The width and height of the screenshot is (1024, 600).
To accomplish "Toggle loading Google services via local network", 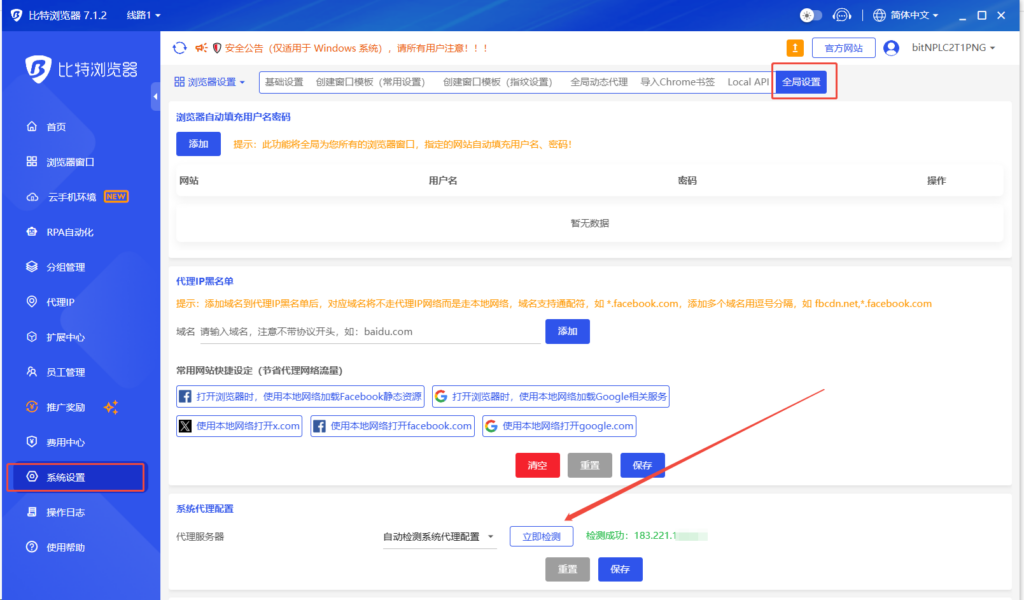I will pos(551,396).
